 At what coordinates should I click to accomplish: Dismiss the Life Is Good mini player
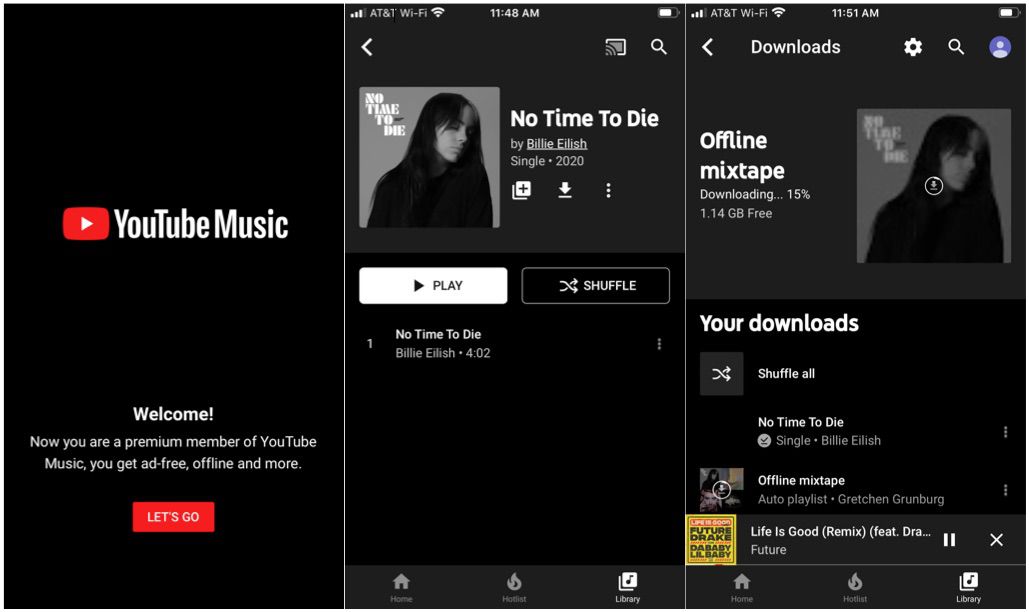996,540
